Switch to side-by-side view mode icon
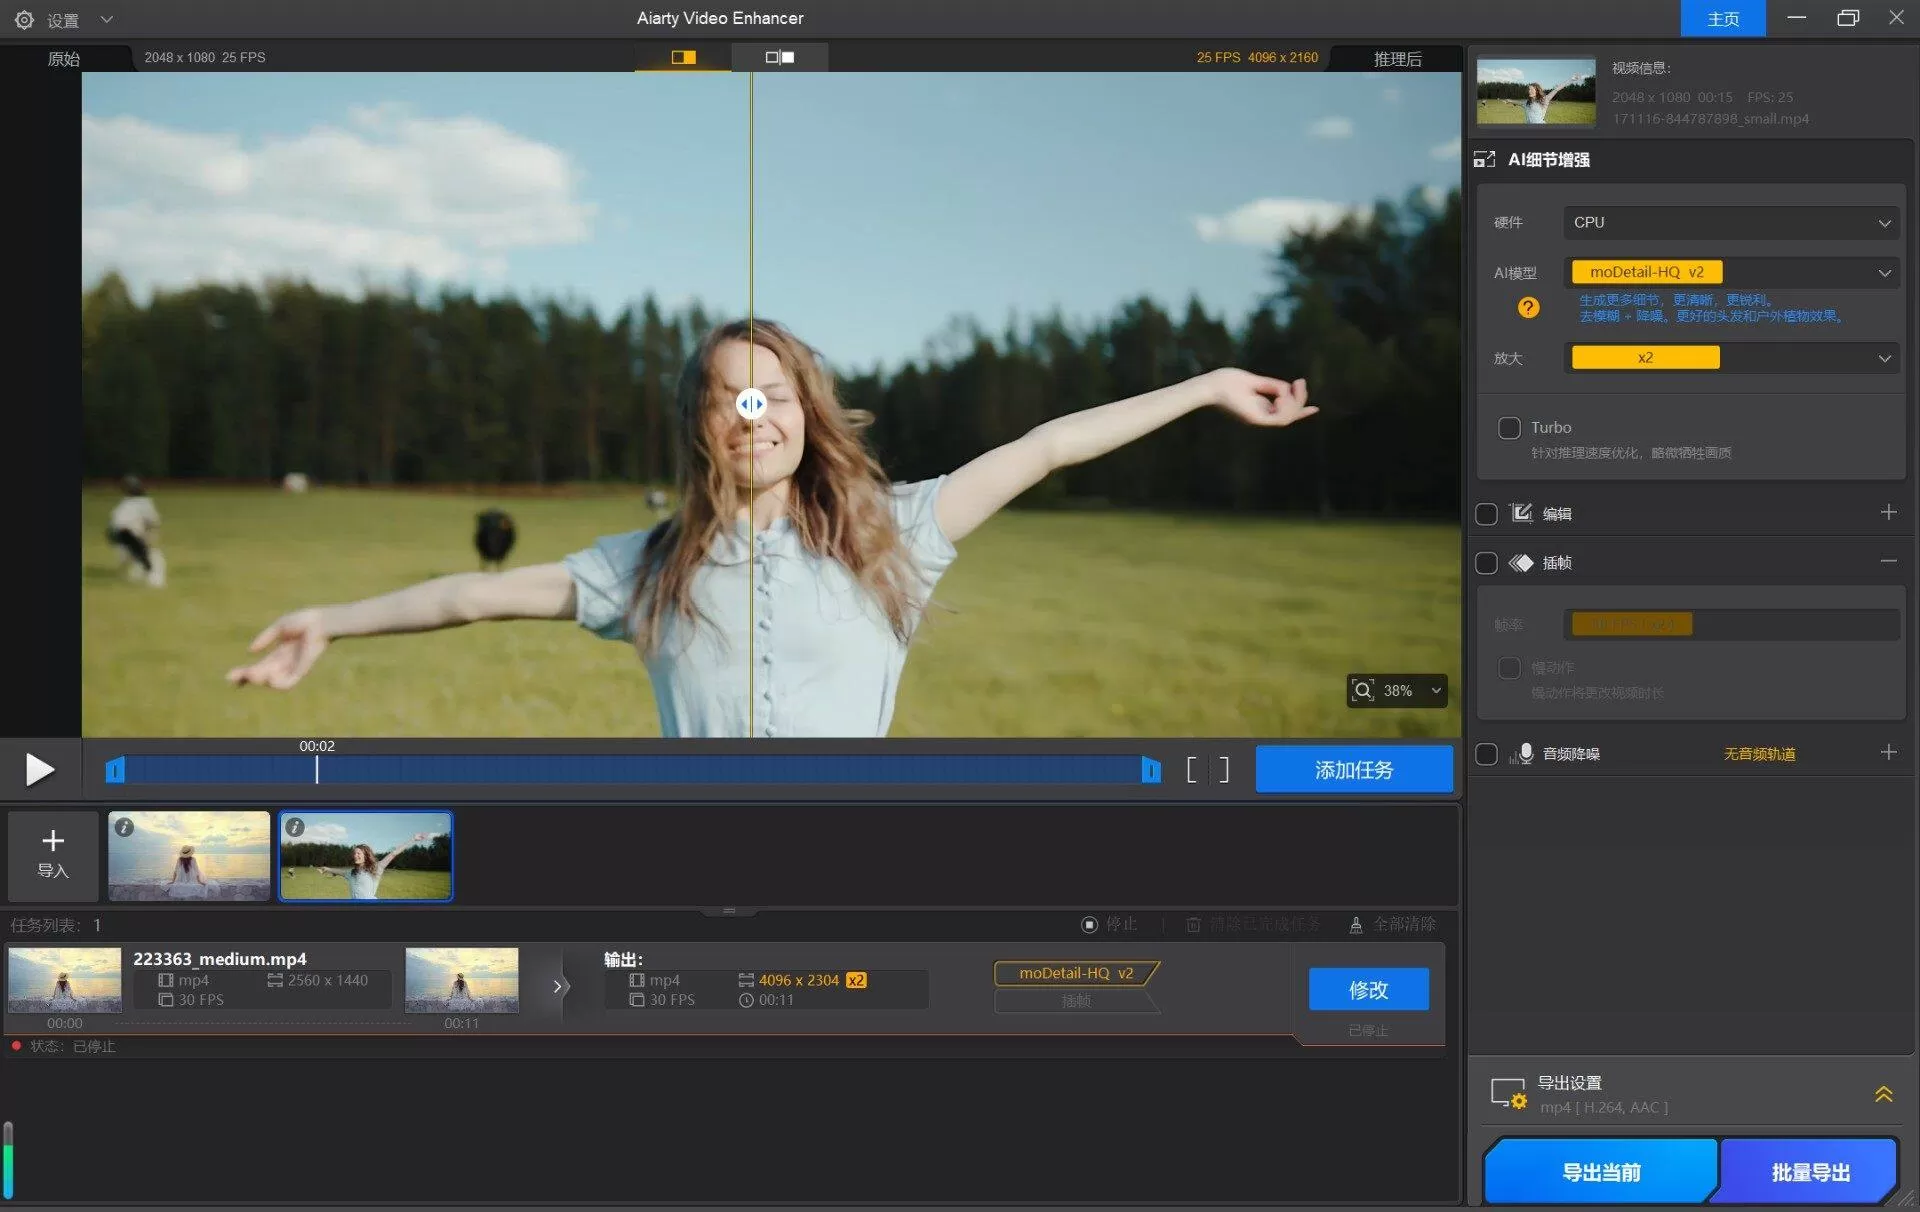The width and height of the screenshot is (1920, 1212). (779, 57)
